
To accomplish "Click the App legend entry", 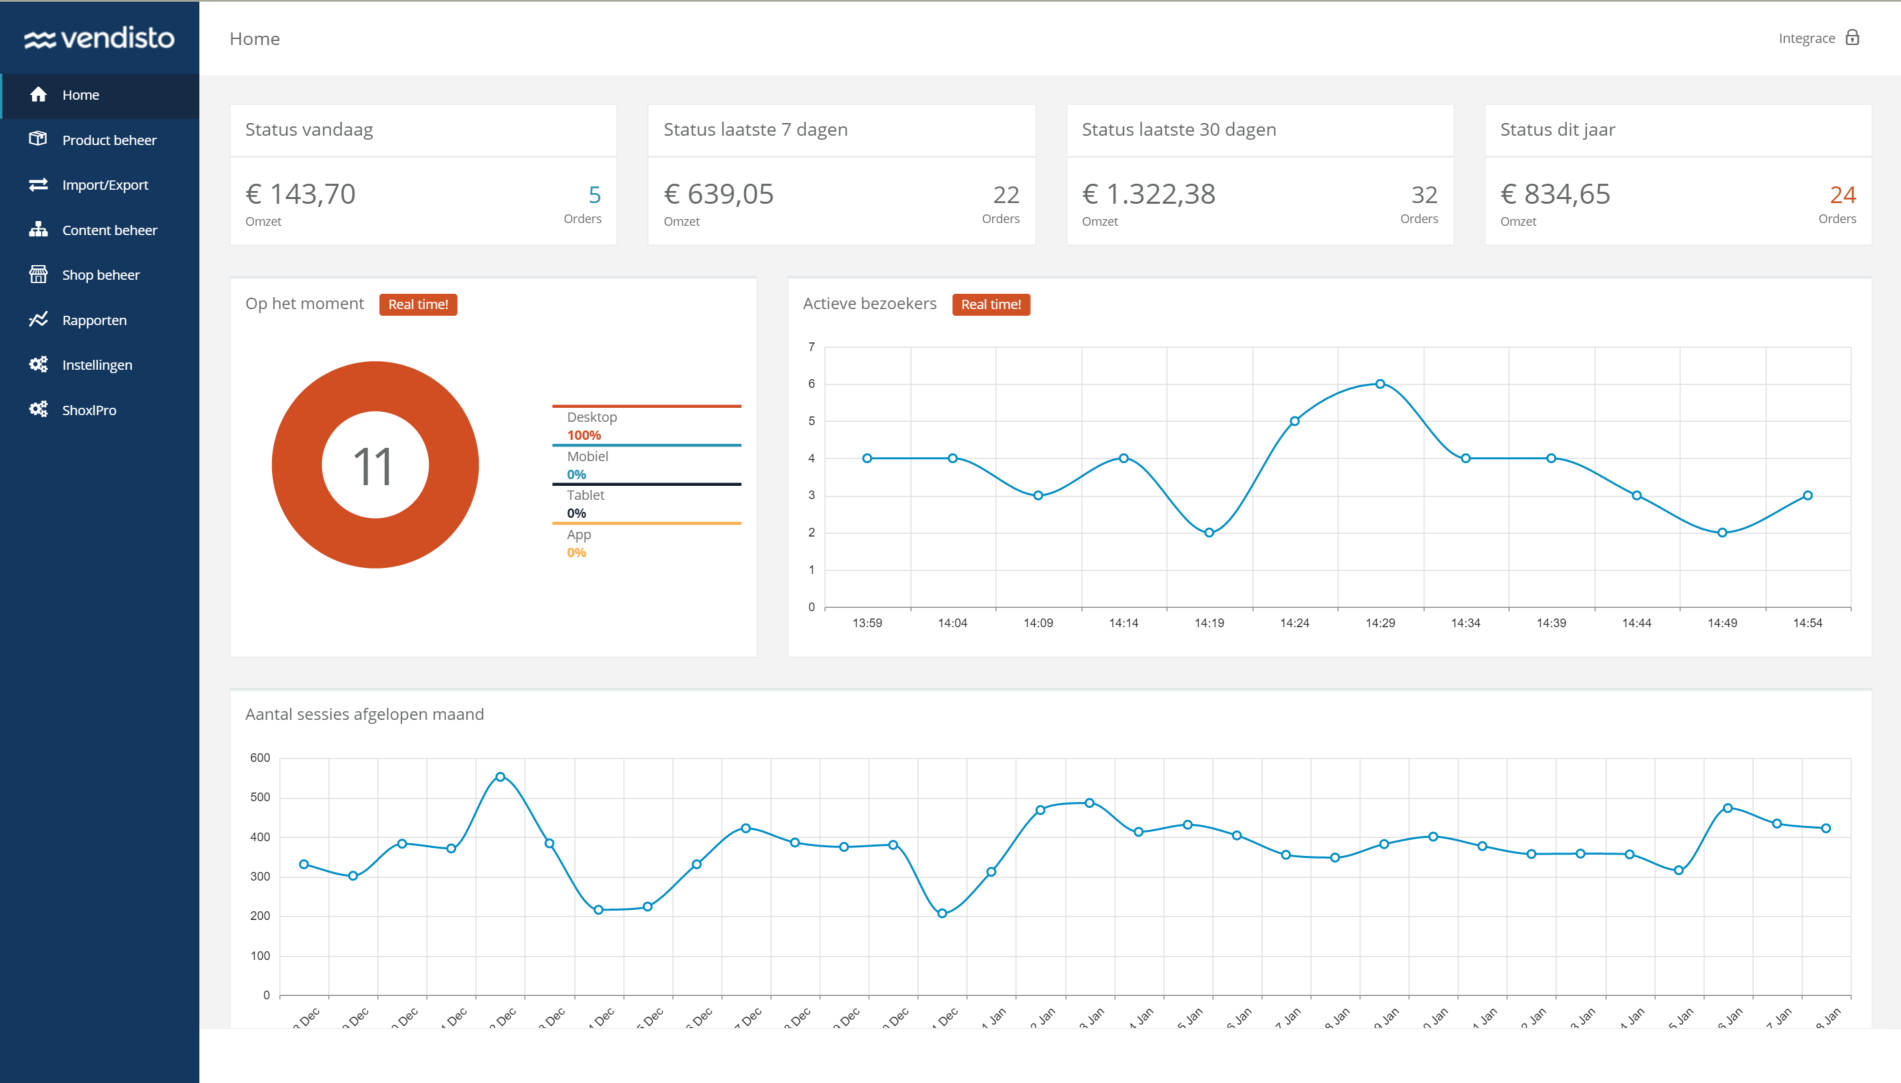I will point(646,542).
